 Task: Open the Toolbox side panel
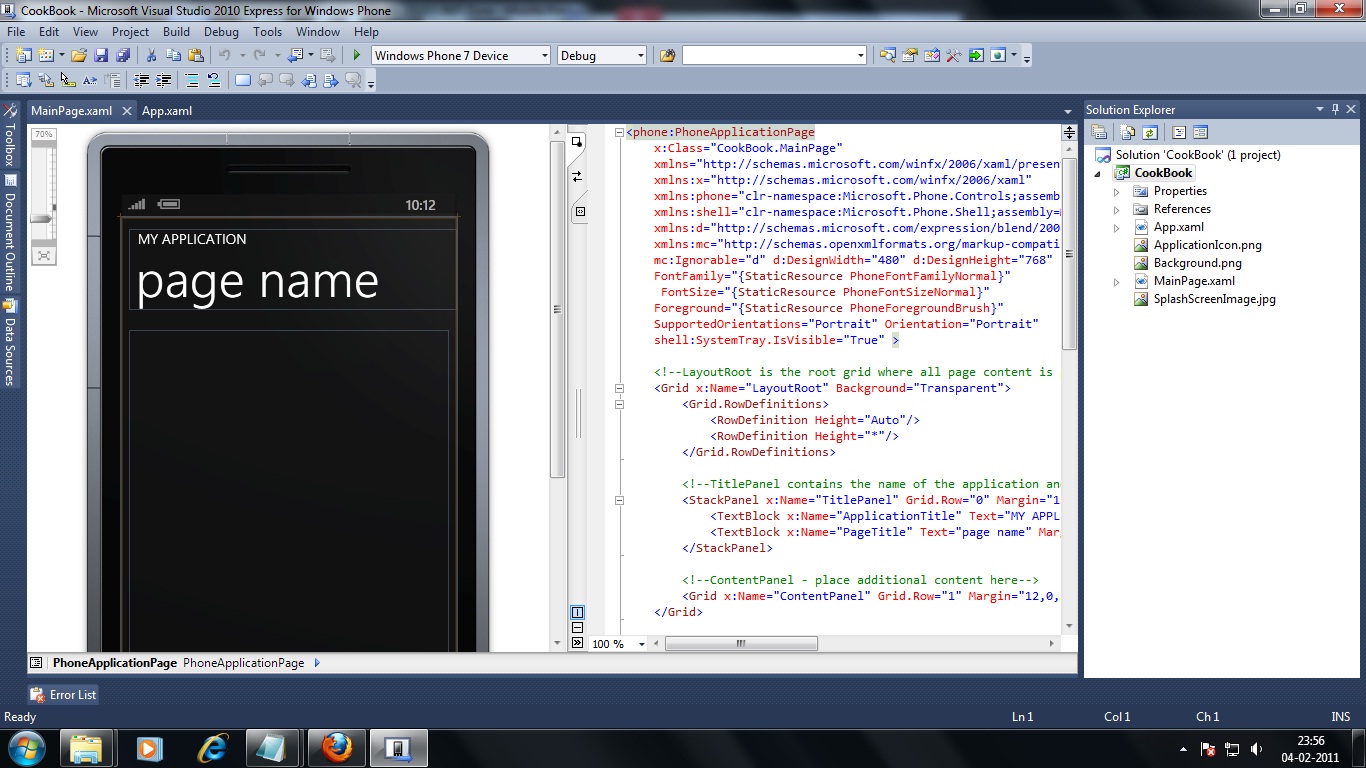pyautogui.click(x=10, y=137)
